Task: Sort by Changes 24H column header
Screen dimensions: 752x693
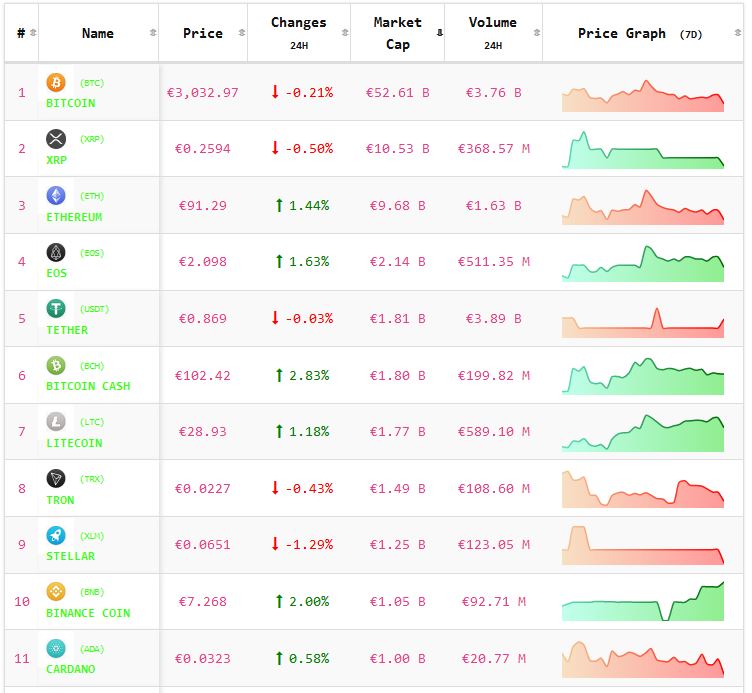Action: pos(298,33)
